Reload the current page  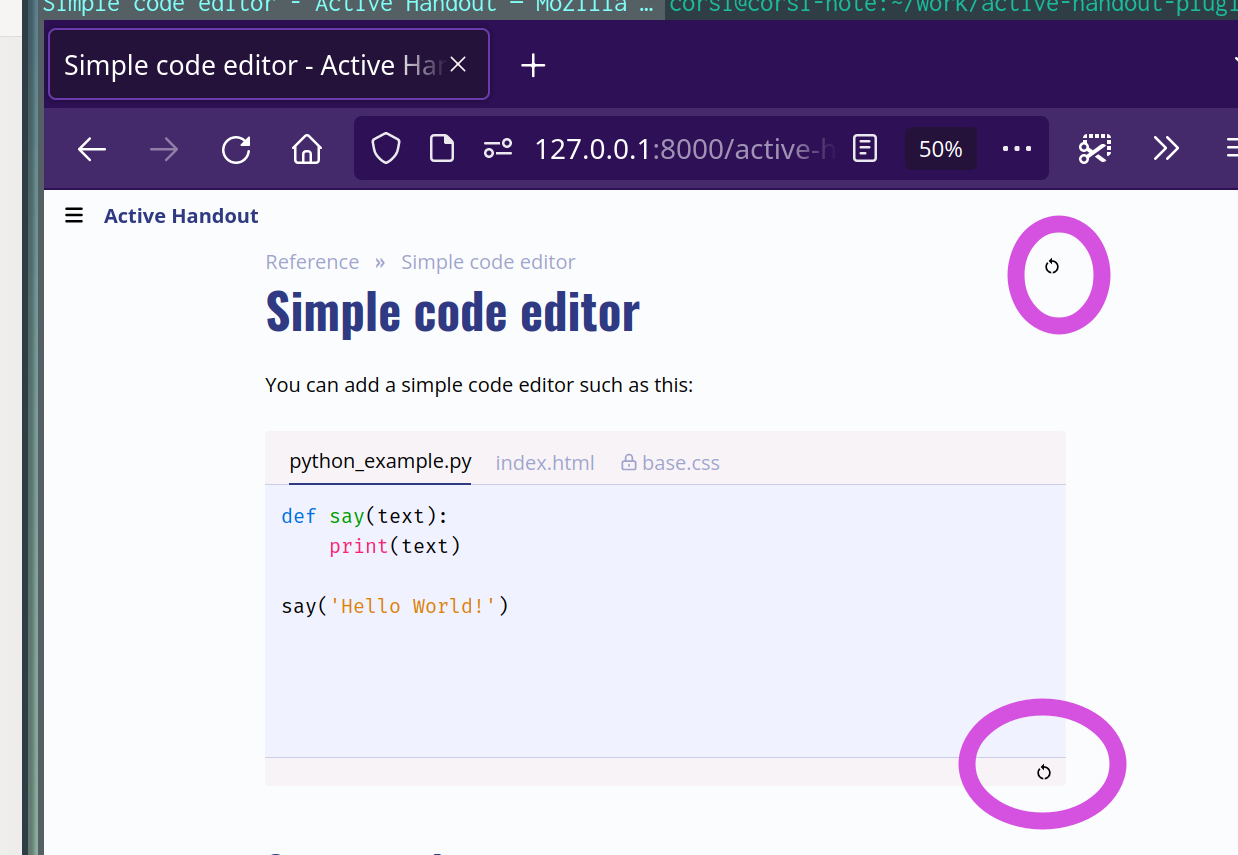tap(236, 148)
